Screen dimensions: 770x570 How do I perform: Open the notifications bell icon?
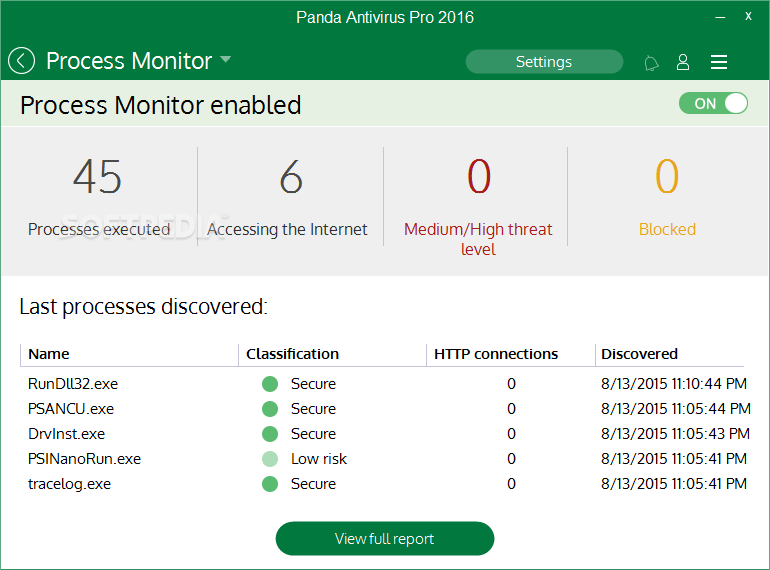651,63
